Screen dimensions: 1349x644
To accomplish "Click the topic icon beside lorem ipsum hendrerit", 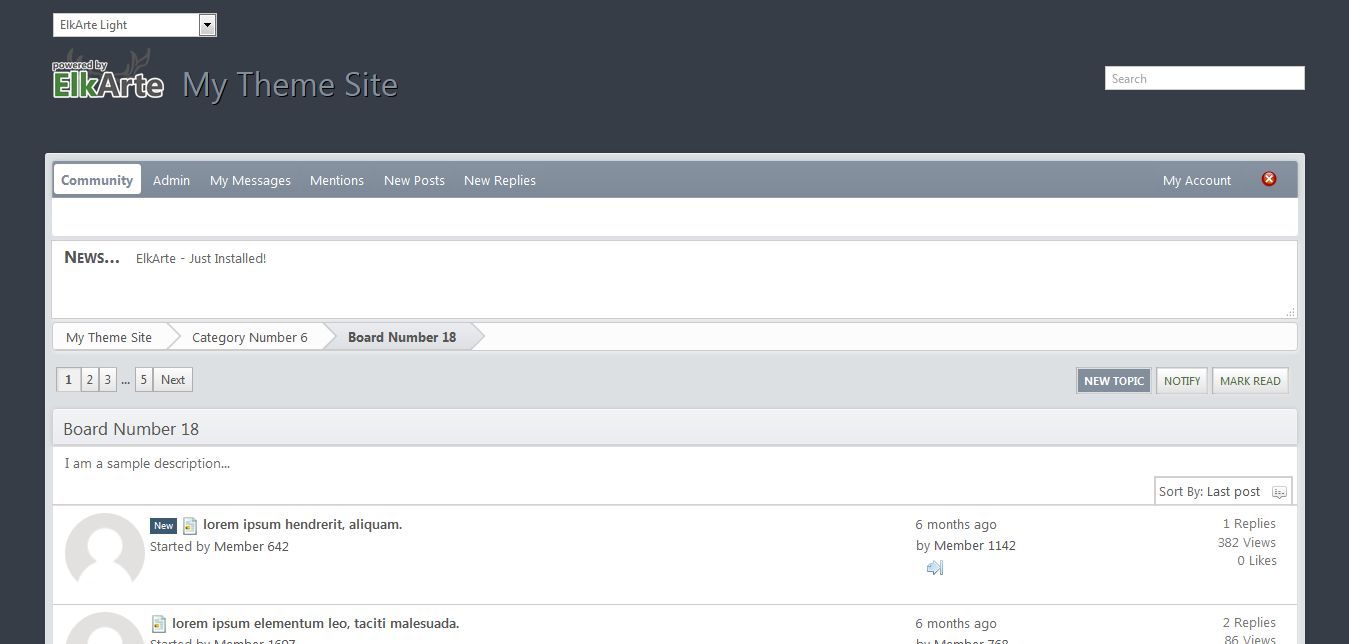I will coord(190,525).
